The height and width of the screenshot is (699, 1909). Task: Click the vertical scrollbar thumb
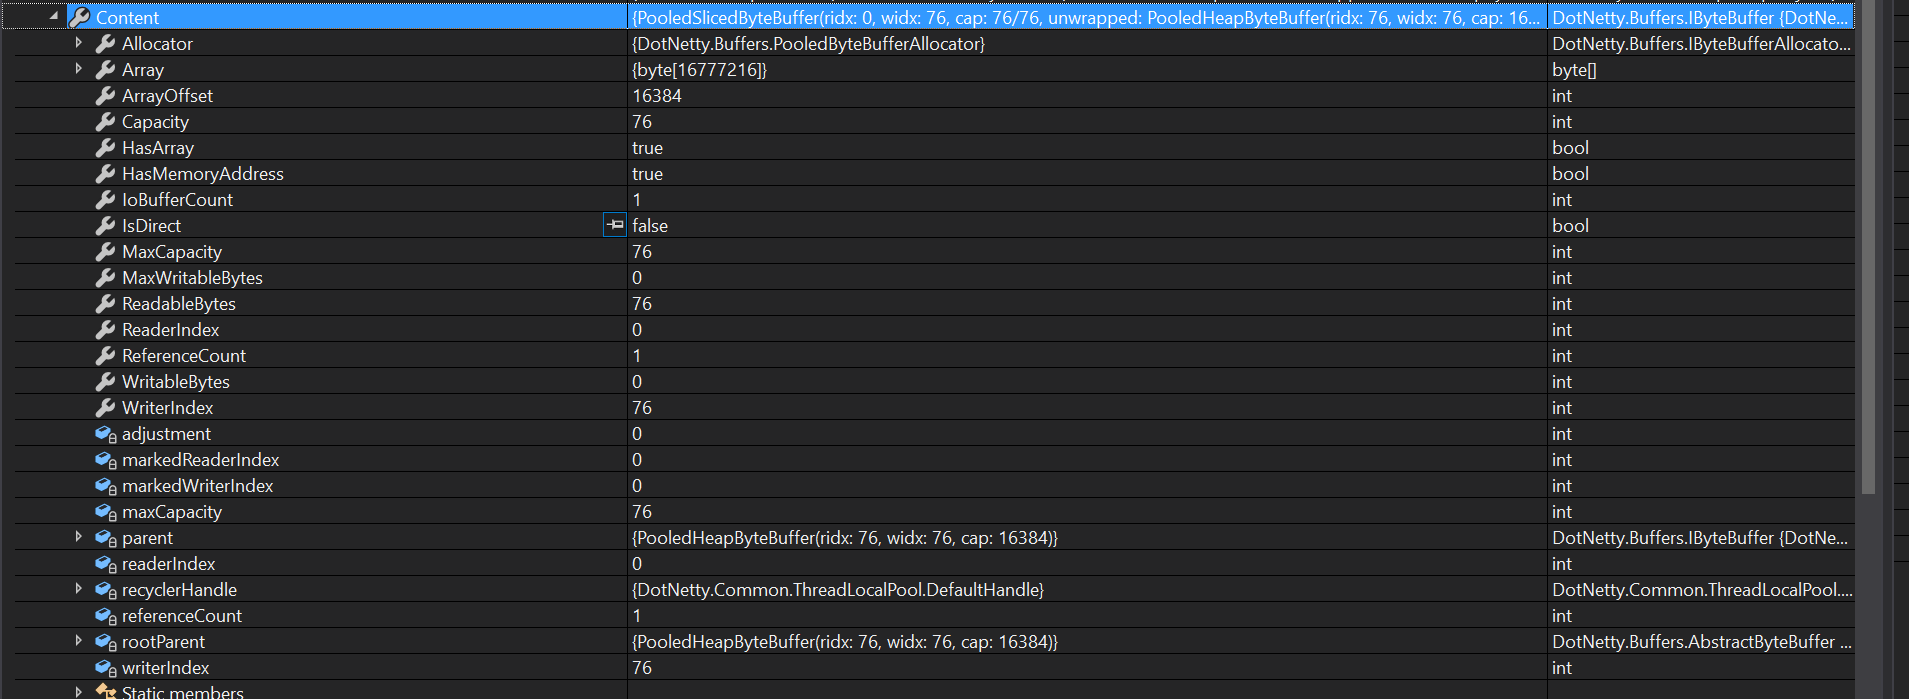pos(1868,247)
